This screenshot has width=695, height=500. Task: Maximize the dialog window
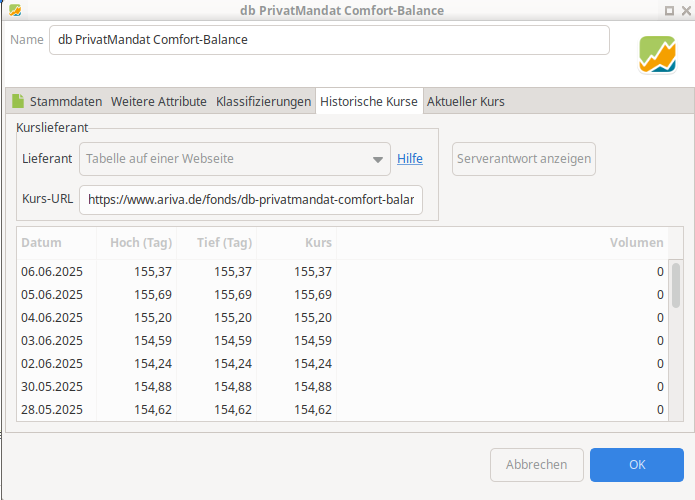(669, 11)
